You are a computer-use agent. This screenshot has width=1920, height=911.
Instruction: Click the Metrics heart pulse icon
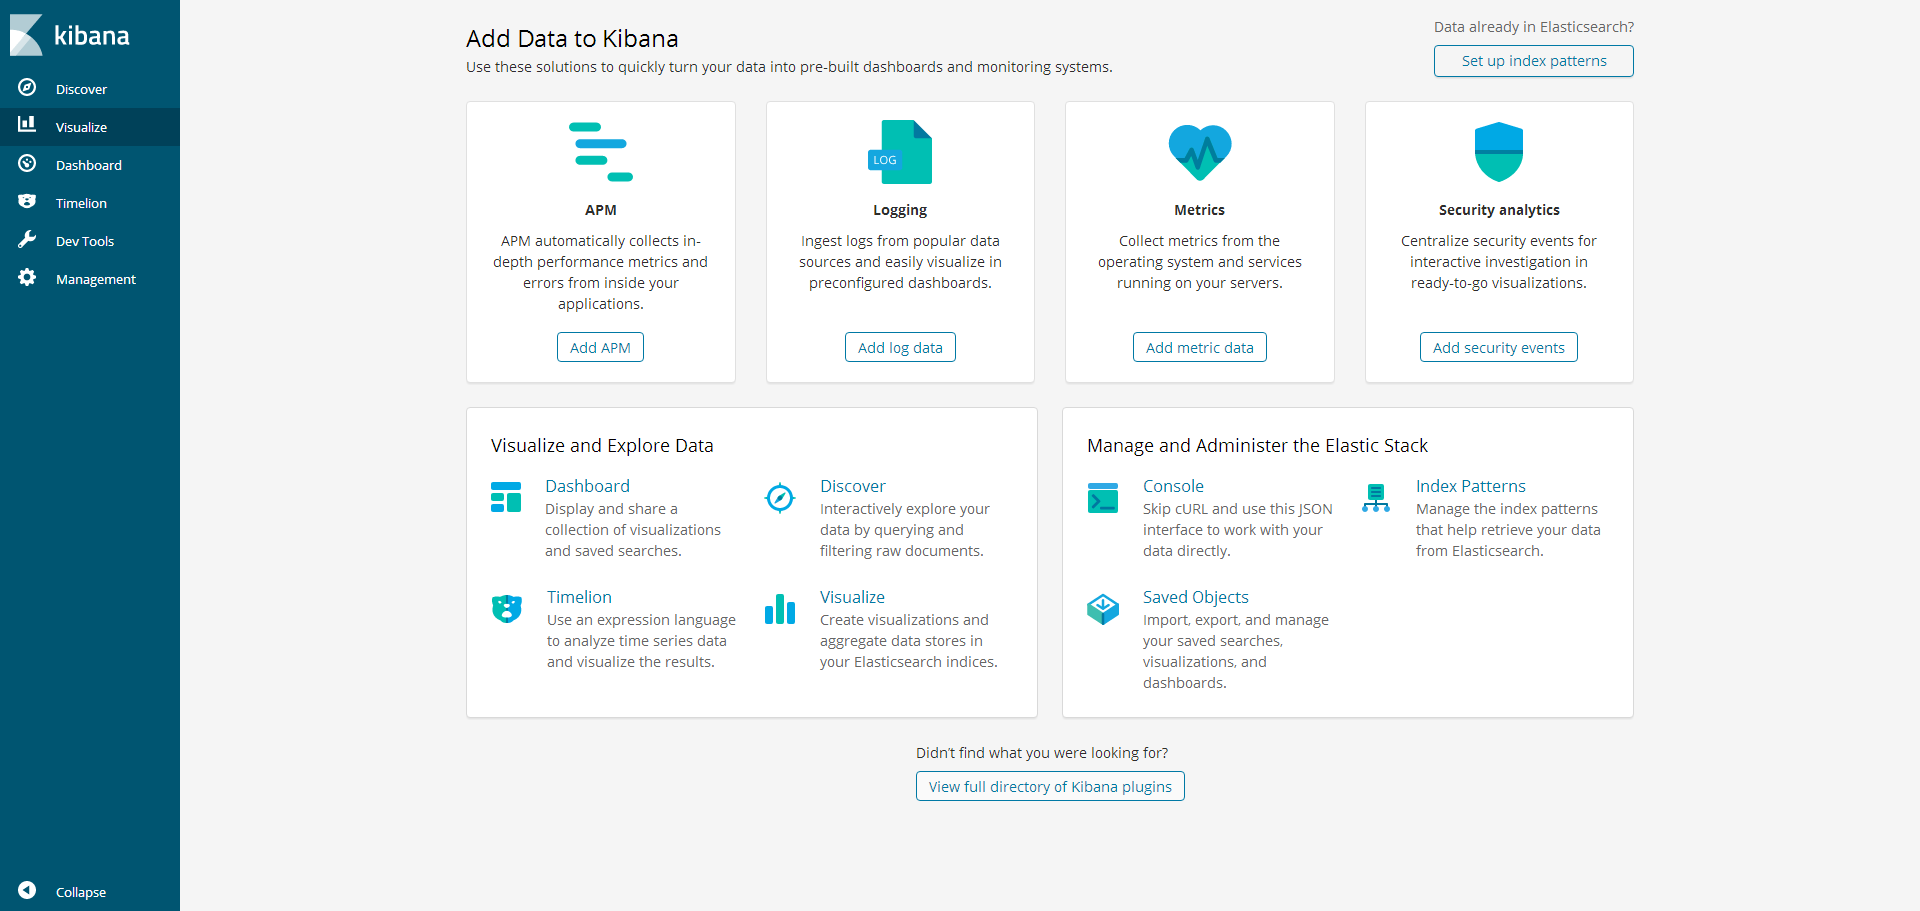pos(1200,152)
